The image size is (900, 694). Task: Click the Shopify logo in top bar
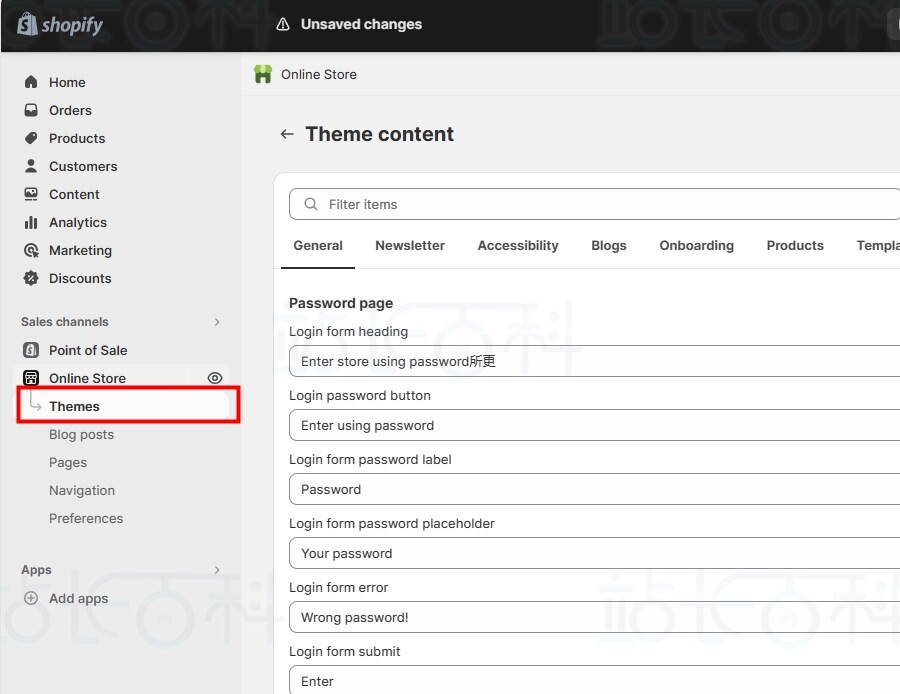point(60,25)
